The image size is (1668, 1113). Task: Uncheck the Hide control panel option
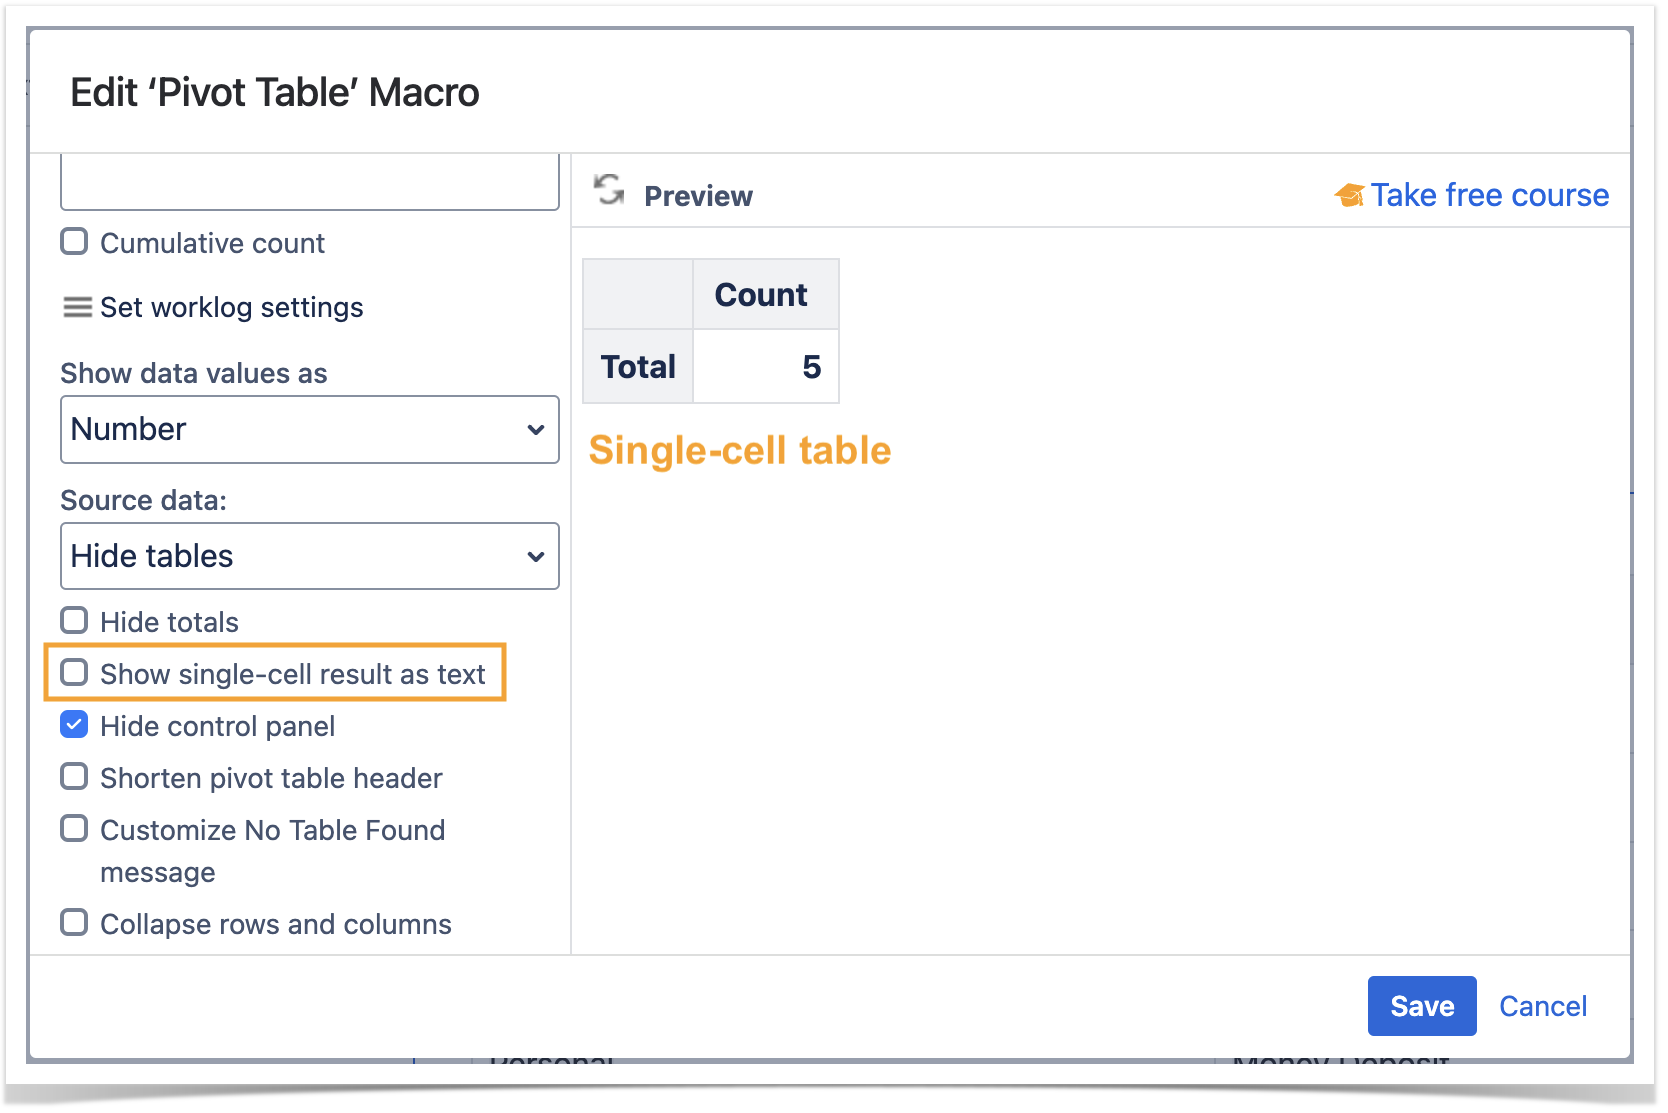click(75, 725)
